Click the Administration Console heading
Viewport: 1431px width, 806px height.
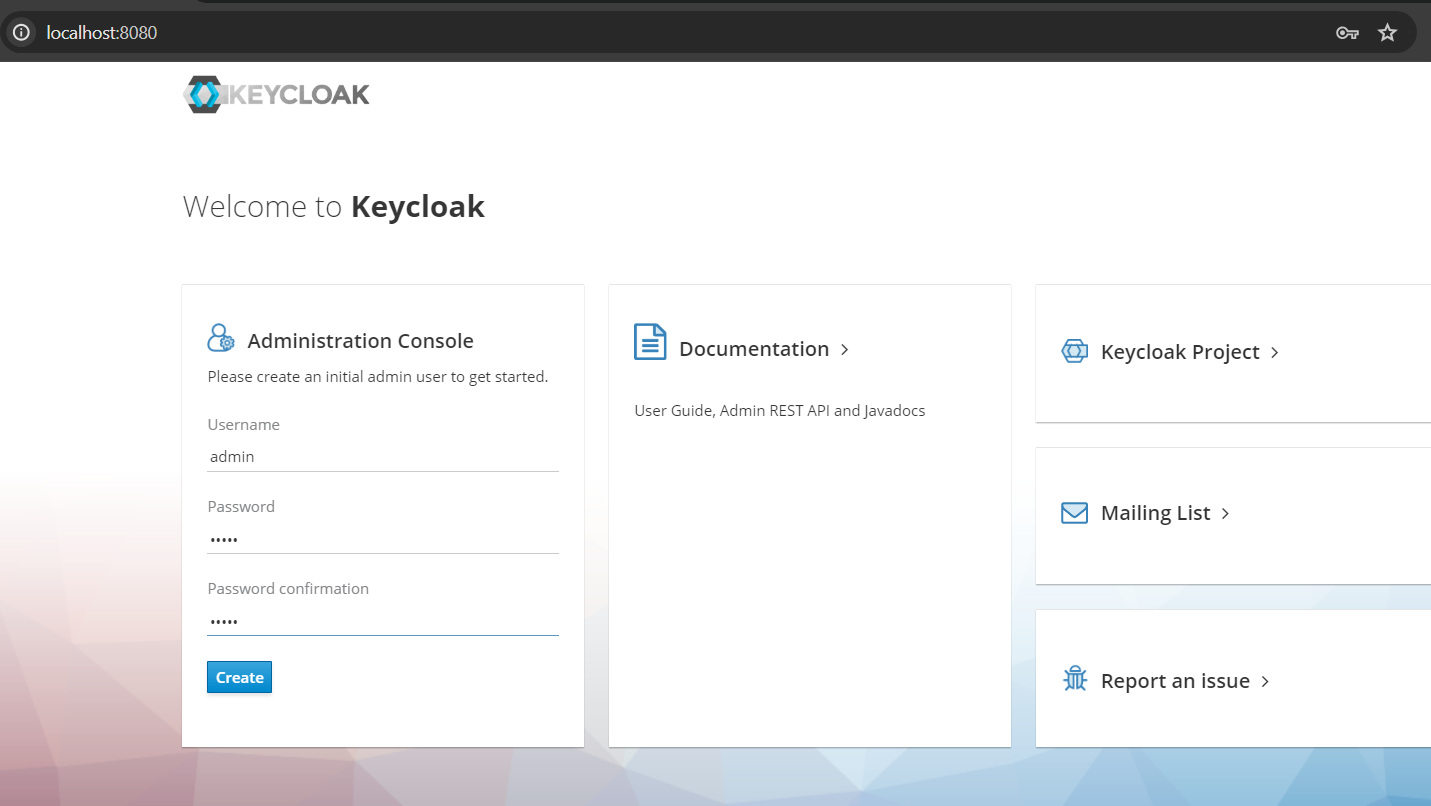[361, 341]
